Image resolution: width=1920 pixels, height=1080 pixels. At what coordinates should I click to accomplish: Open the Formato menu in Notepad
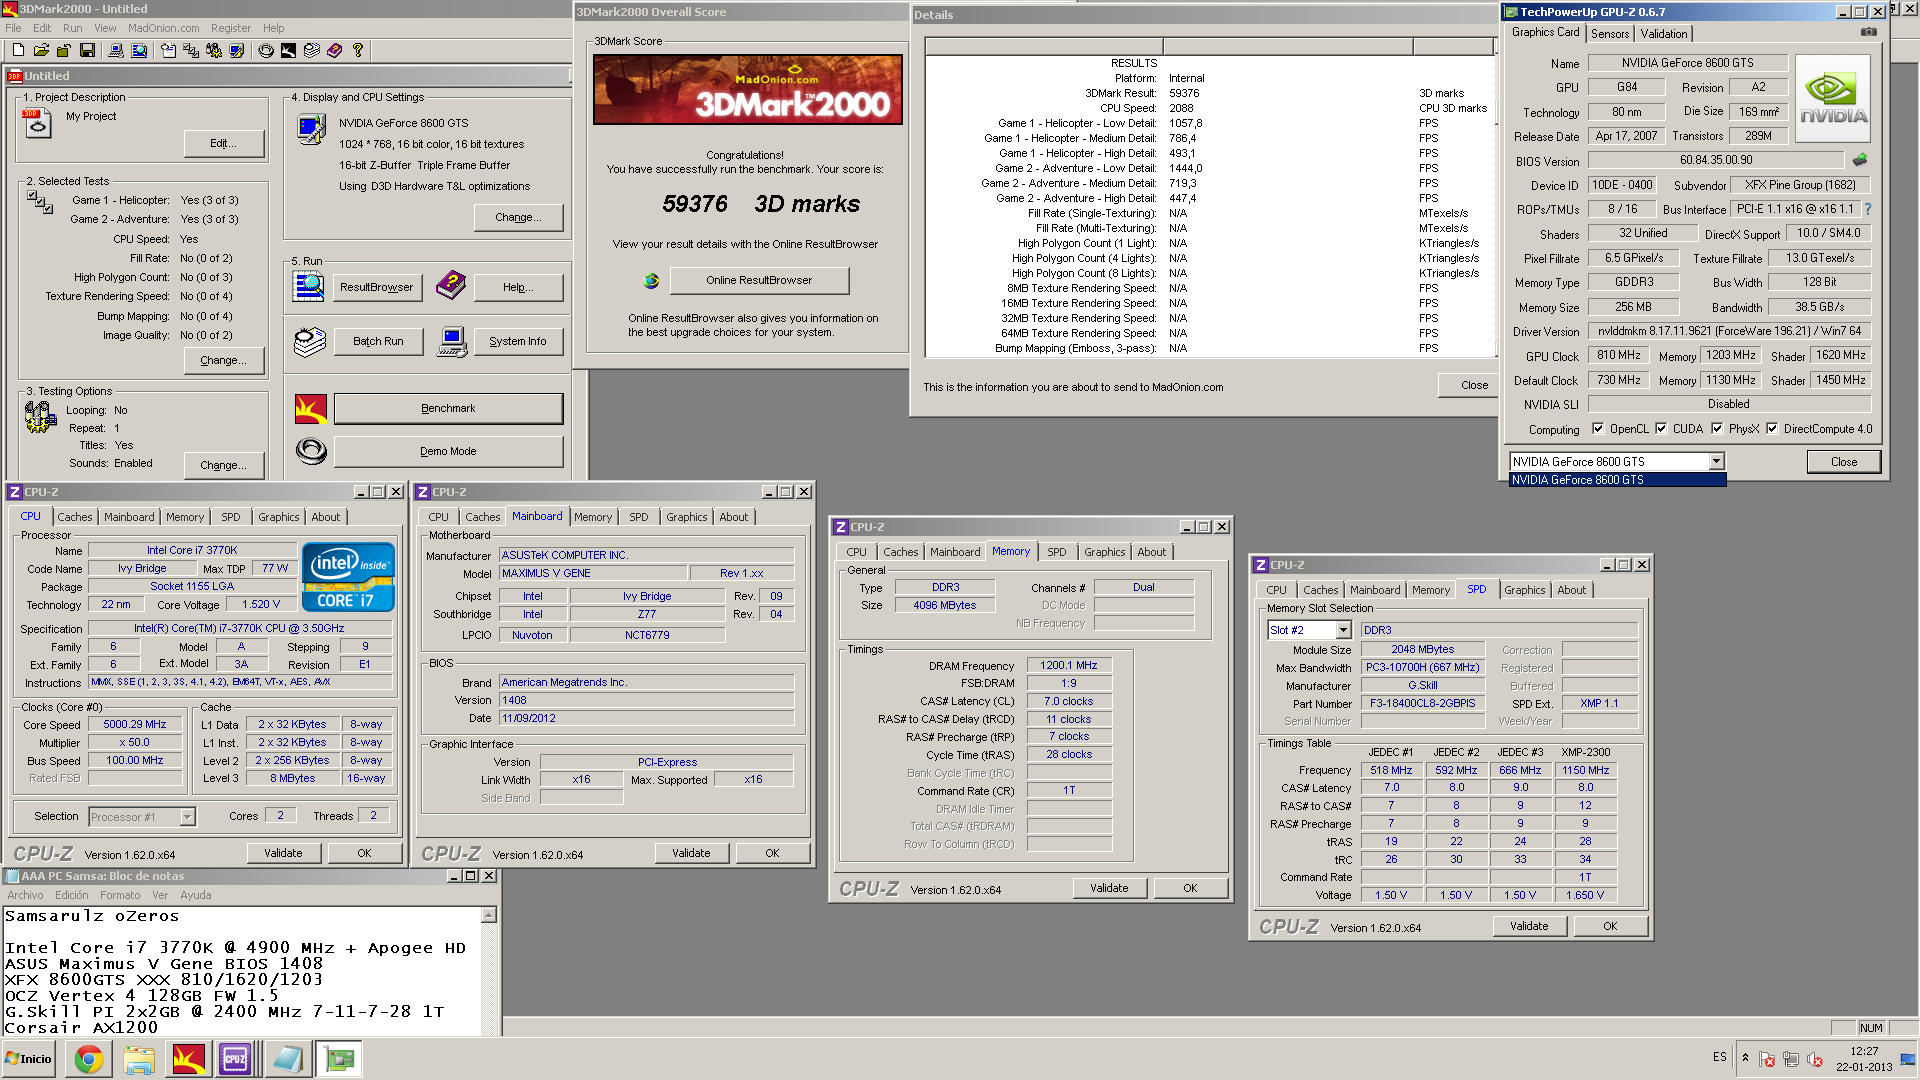pos(120,895)
